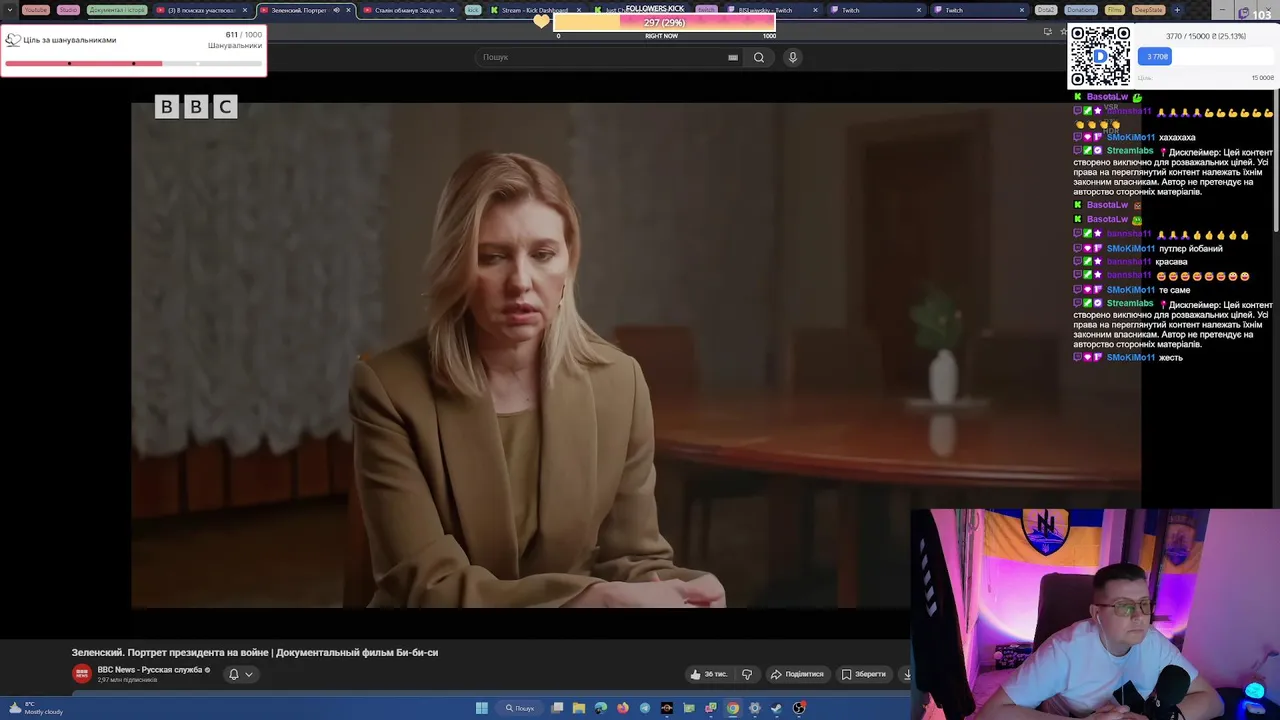This screenshot has height=720, width=1280.
Task: Click the Followers Kick 297 (29%) progress bar
Action: (x=664, y=22)
